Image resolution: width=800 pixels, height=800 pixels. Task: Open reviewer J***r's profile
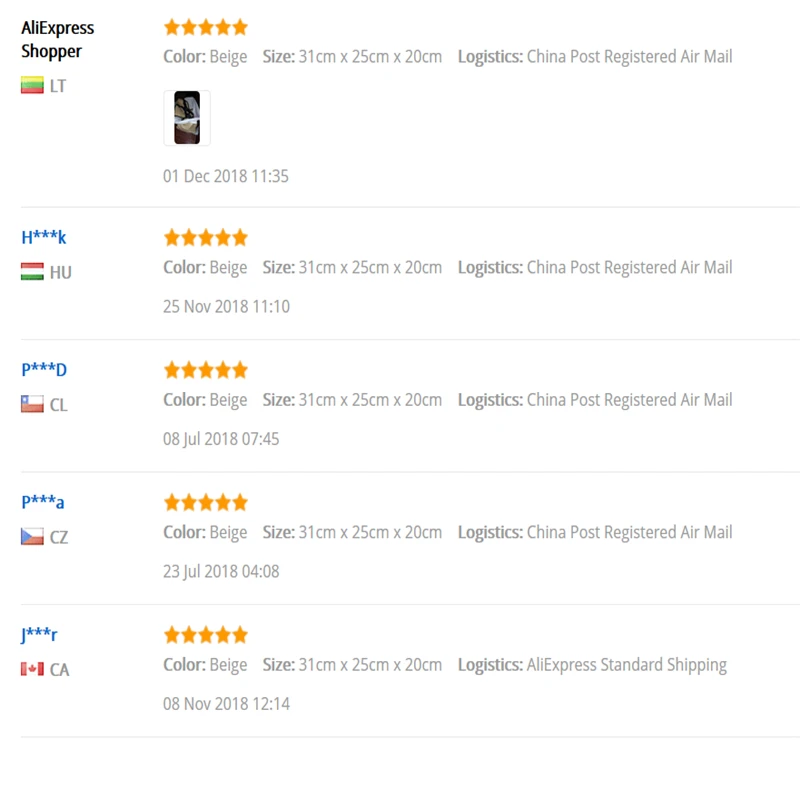(39, 635)
